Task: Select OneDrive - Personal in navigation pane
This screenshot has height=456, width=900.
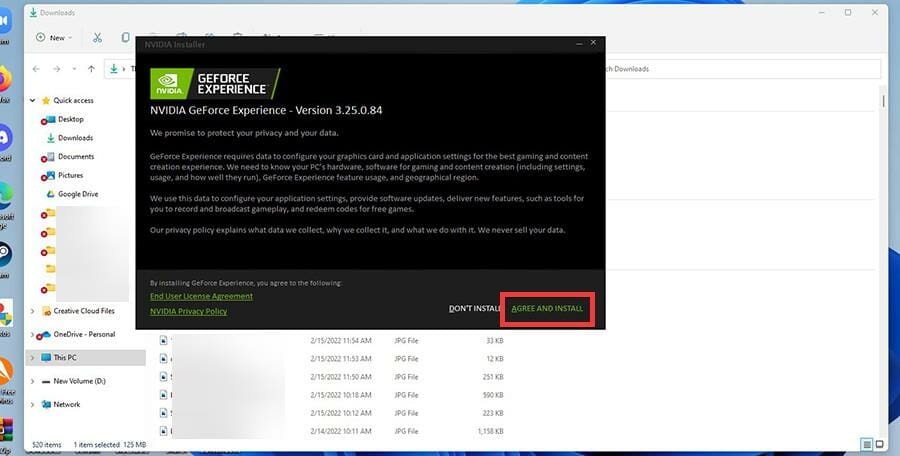Action: (x=84, y=334)
